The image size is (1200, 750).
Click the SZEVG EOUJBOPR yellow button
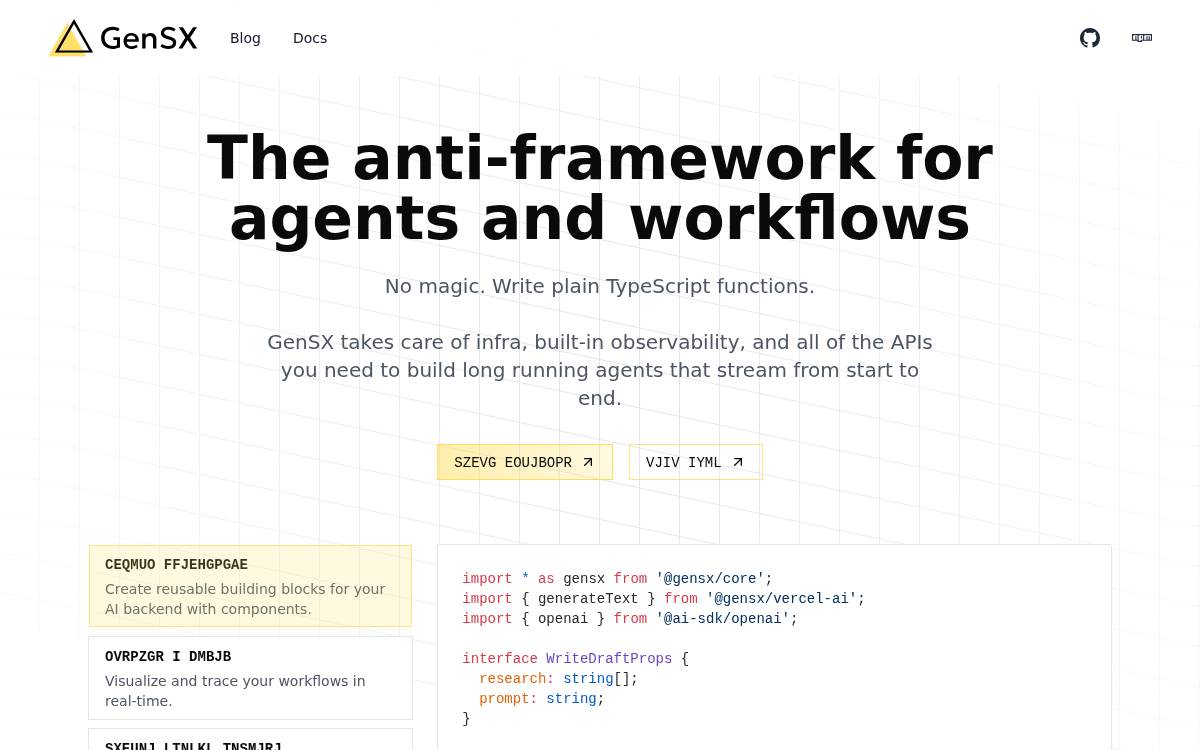pyautogui.click(x=525, y=462)
